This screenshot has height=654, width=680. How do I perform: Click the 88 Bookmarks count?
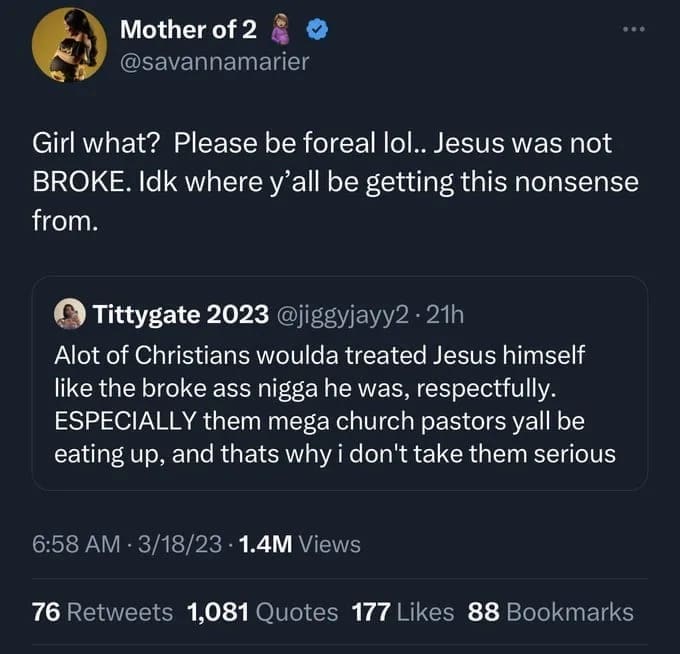click(x=550, y=612)
